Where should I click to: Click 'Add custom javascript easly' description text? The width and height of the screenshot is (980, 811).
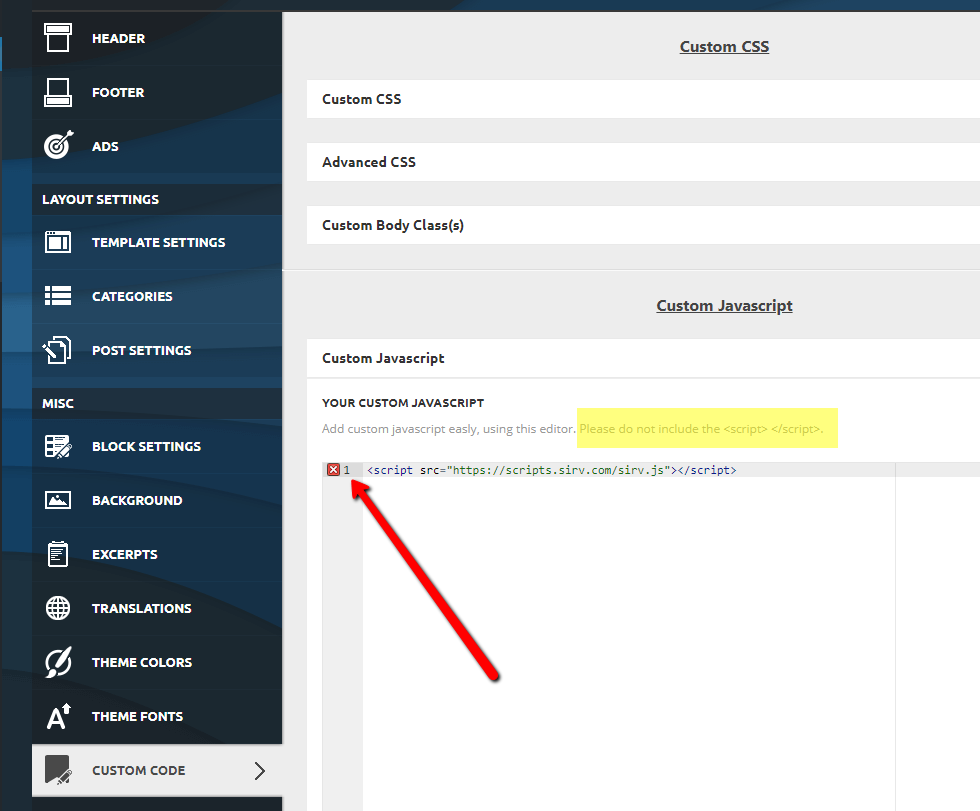449,429
